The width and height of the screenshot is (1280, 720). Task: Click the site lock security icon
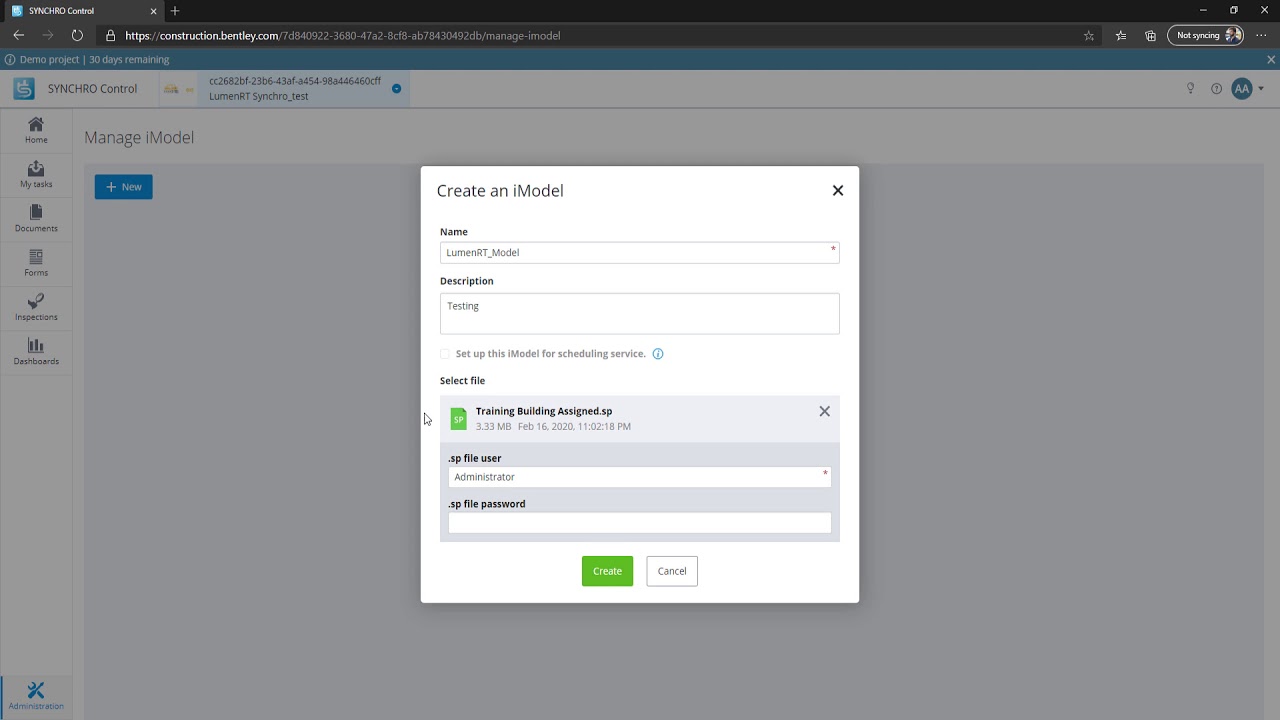[x=111, y=36]
